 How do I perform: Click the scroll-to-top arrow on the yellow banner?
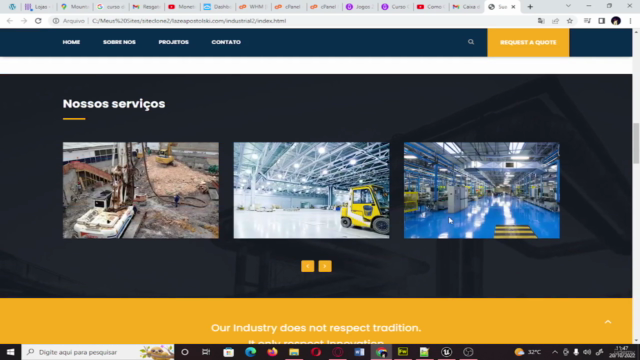click(608, 322)
